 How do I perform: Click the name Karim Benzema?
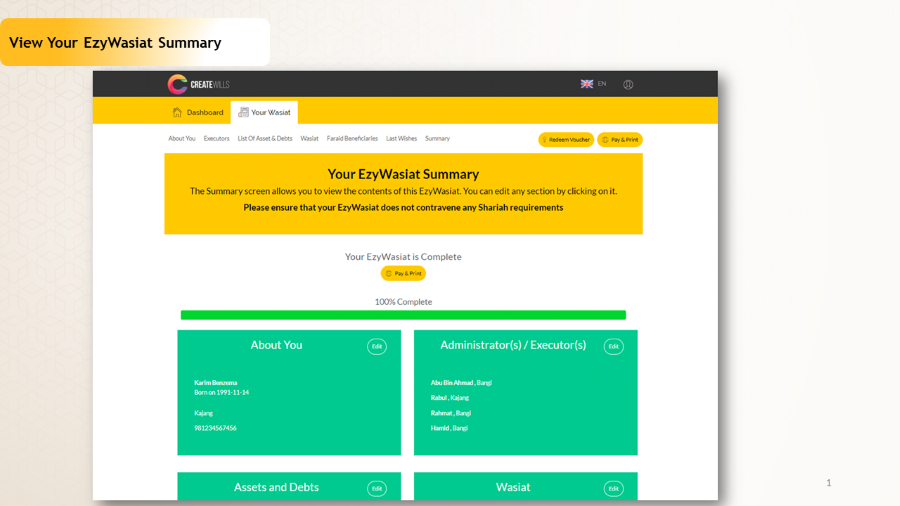point(216,383)
